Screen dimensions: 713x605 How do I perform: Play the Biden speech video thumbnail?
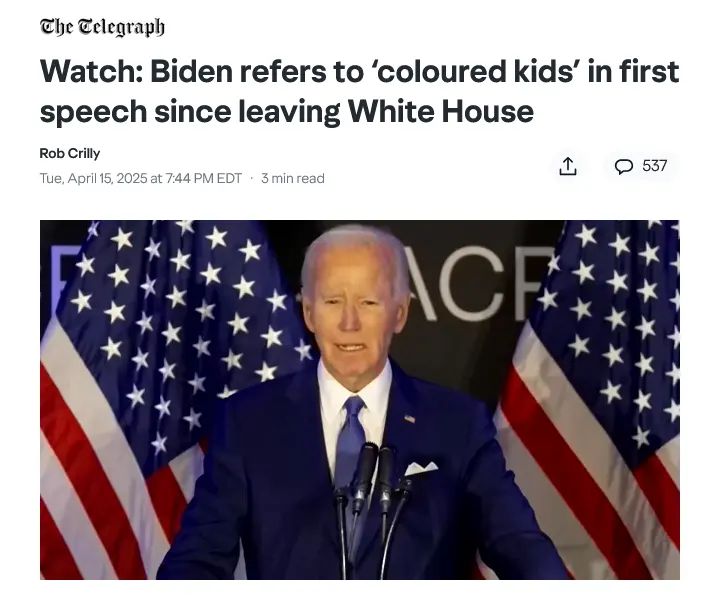coord(360,400)
